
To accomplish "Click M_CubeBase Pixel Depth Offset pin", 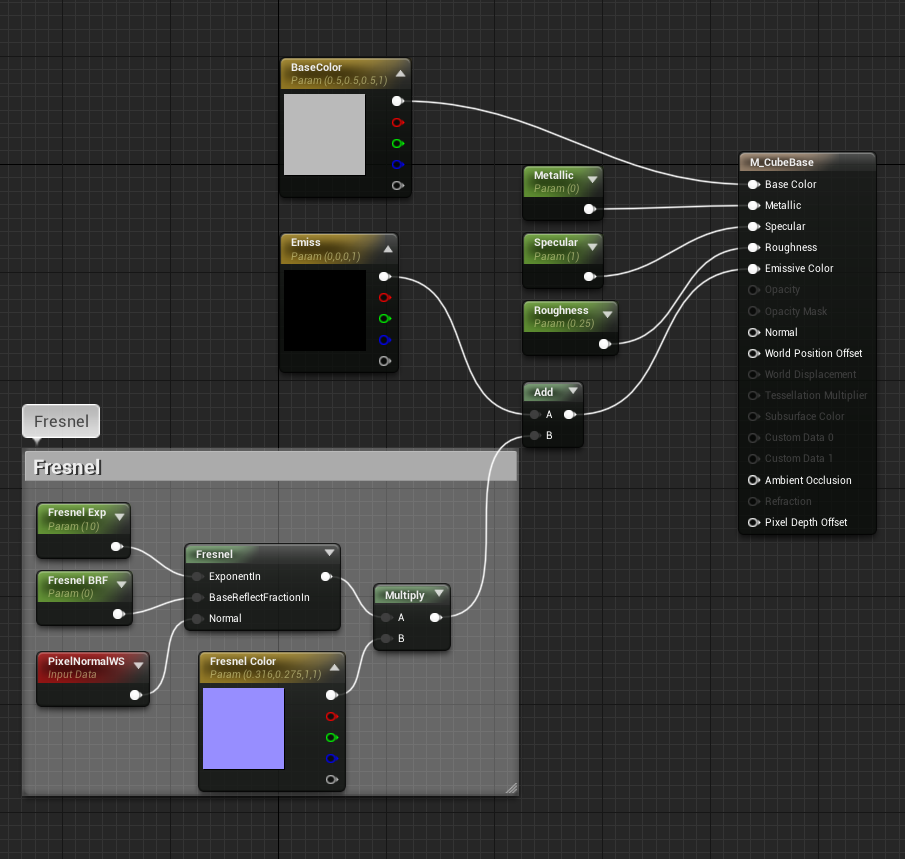I will point(754,522).
